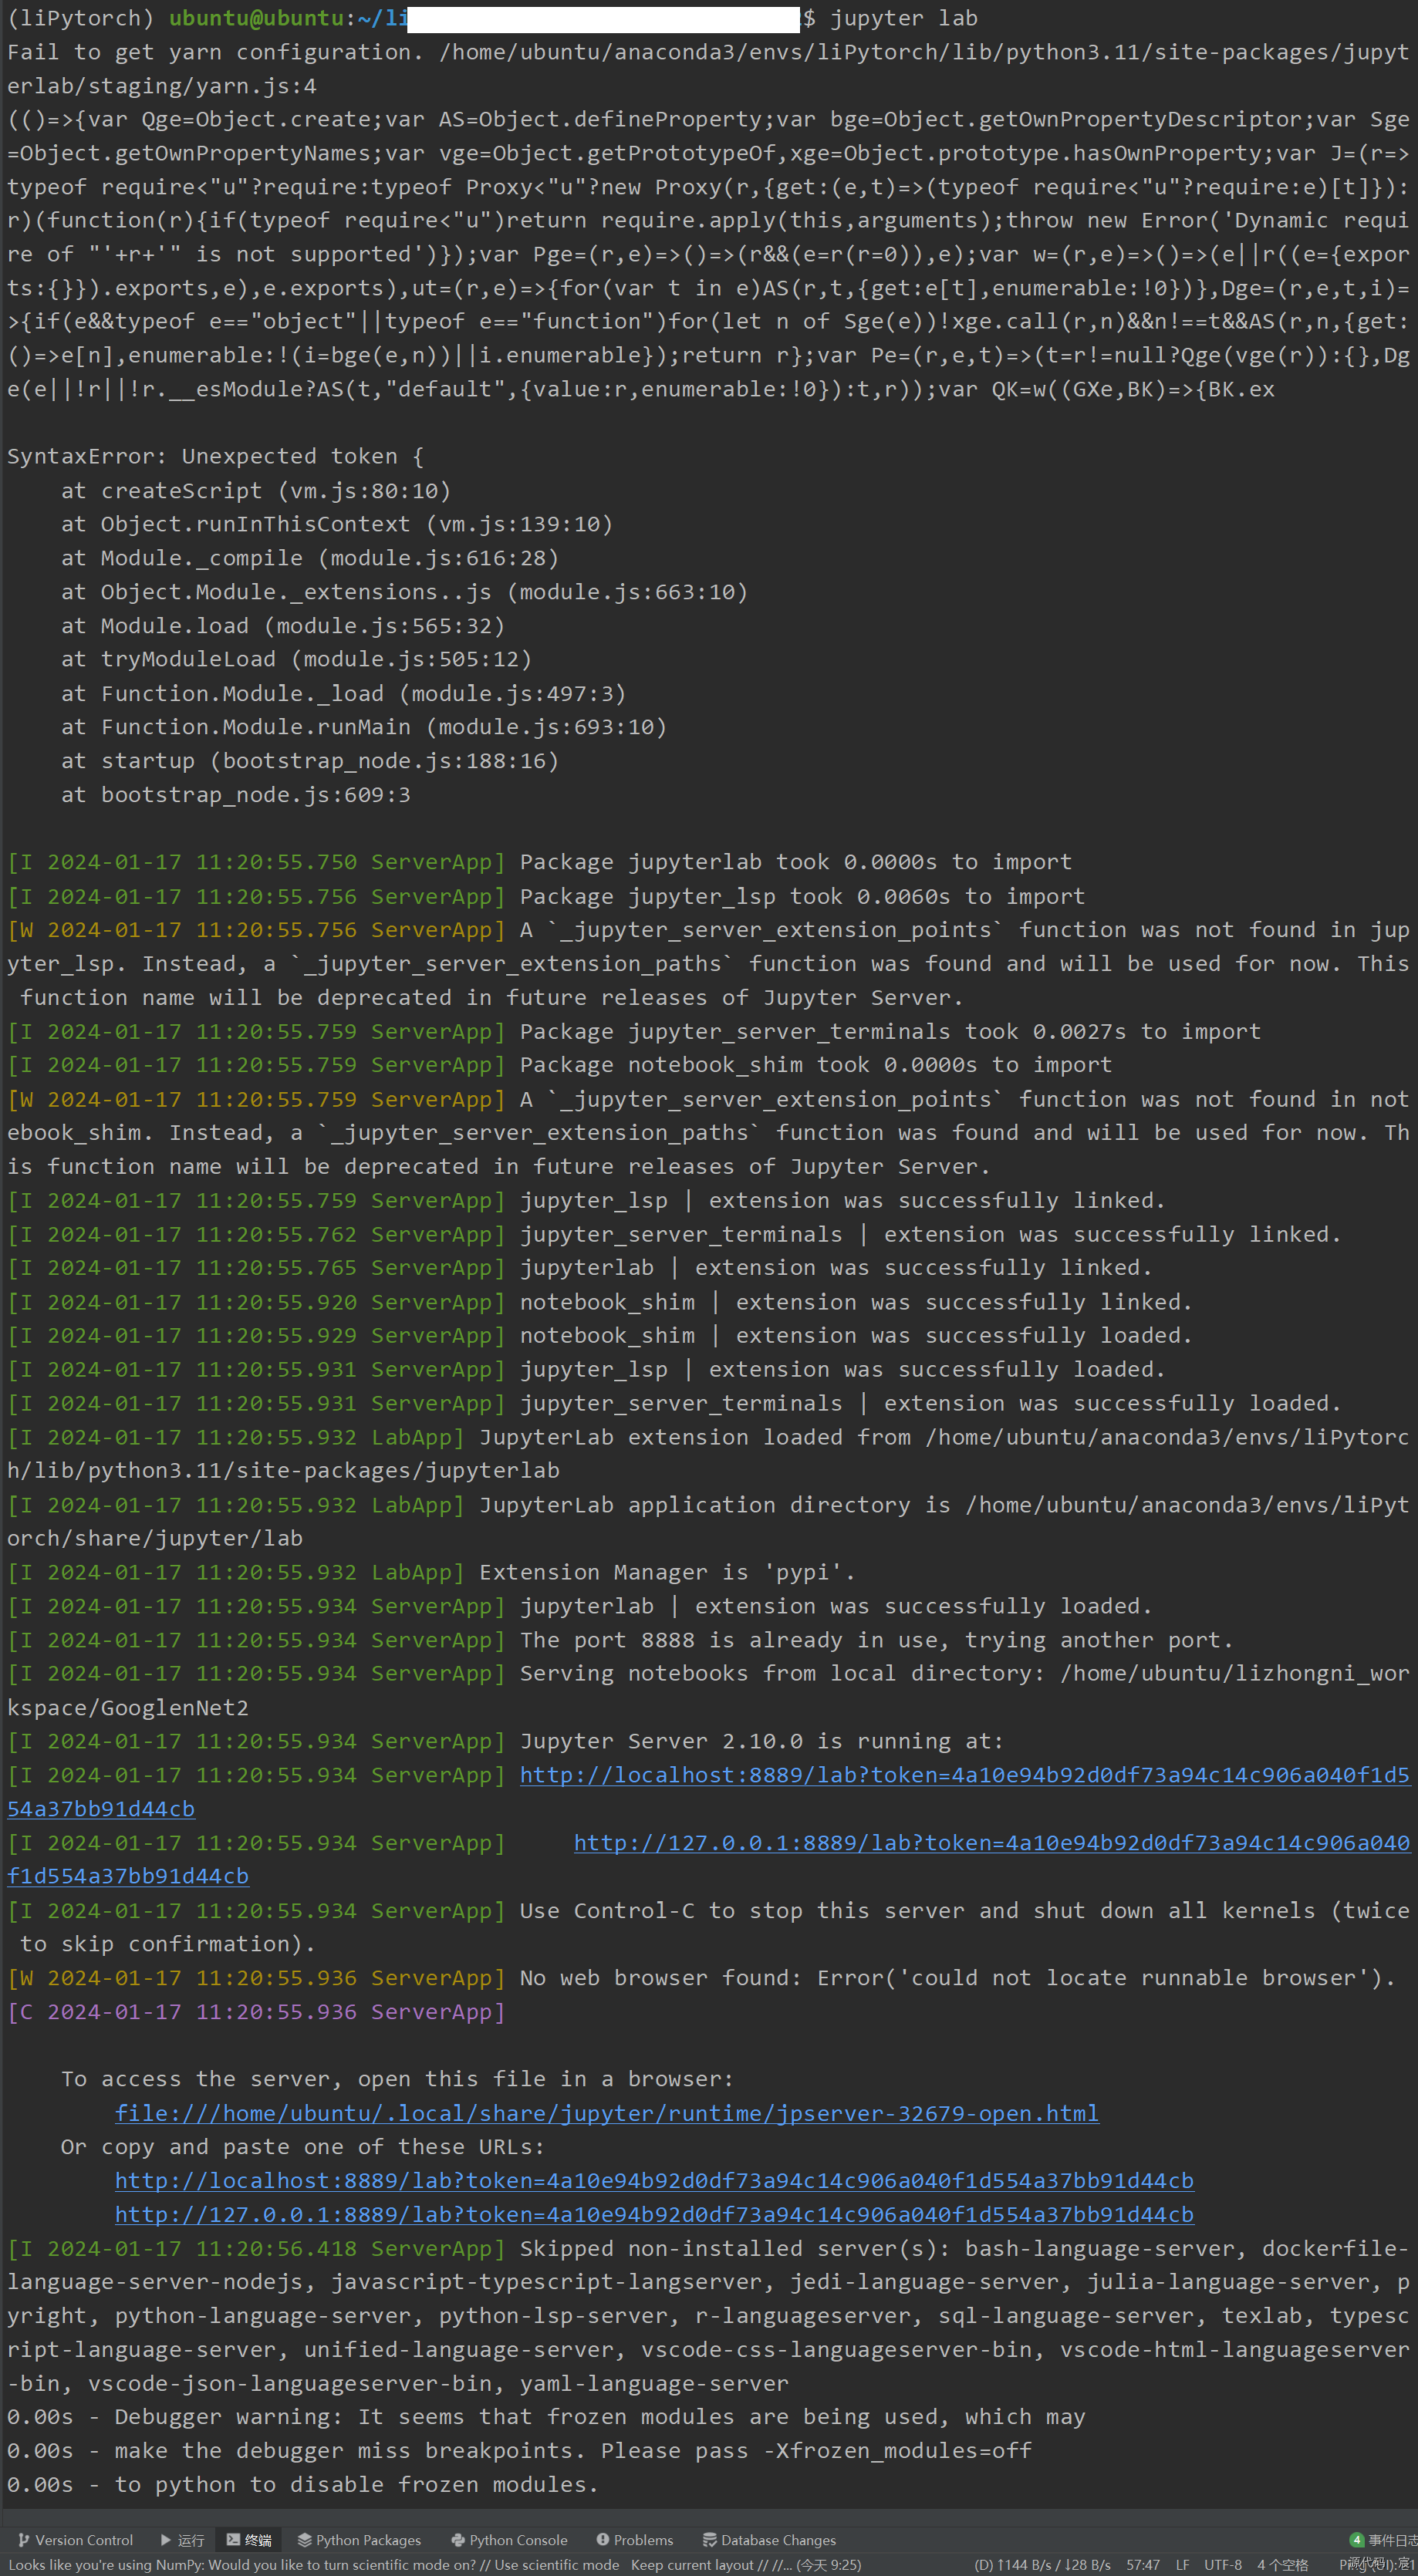Viewport: 1418px width, 2576px height.
Task: Click the 'jupyter lab' command text
Action: click(904, 18)
